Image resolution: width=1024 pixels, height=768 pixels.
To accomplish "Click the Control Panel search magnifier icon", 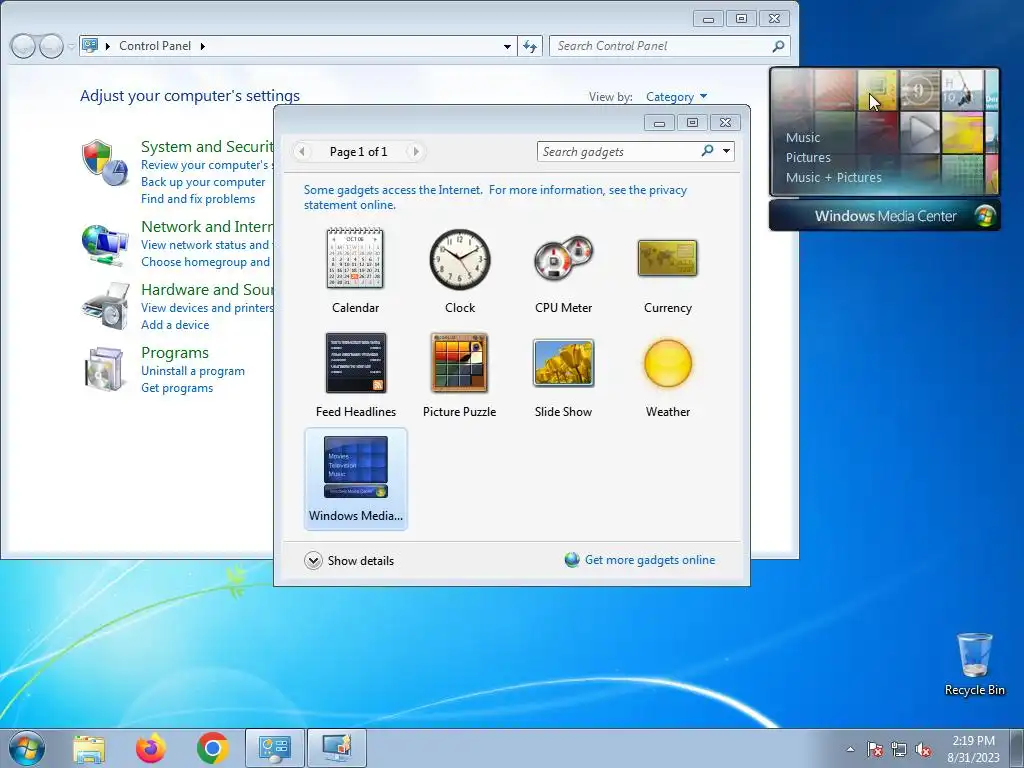I will pos(778,46).
